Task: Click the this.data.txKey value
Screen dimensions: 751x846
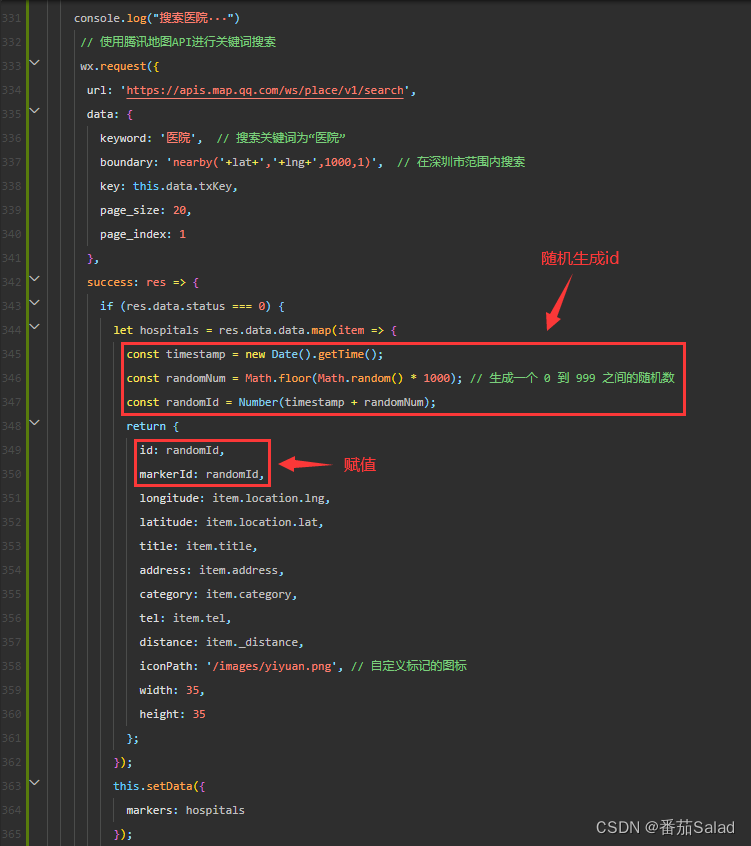Action: point(182,186)
